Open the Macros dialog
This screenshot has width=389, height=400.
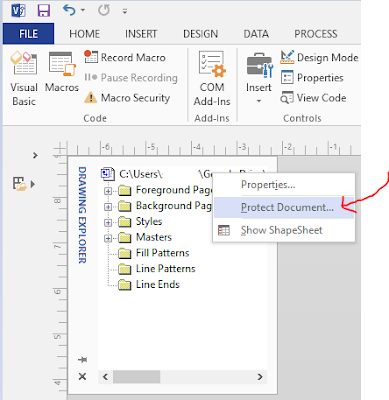[62, 72]
